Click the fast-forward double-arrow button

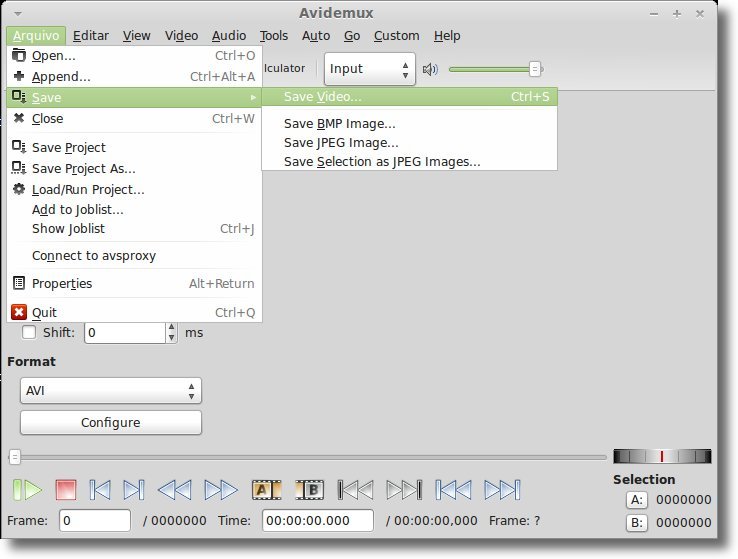tap(221, 490)
